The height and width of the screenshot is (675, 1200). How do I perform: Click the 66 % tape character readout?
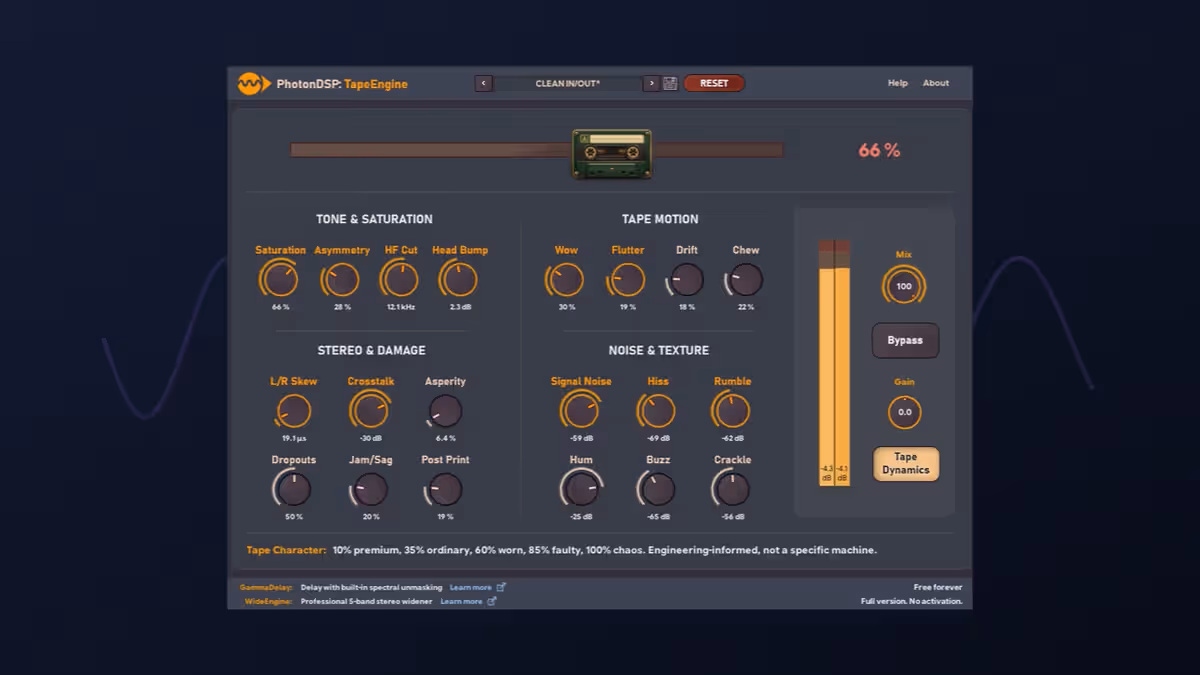879,150
